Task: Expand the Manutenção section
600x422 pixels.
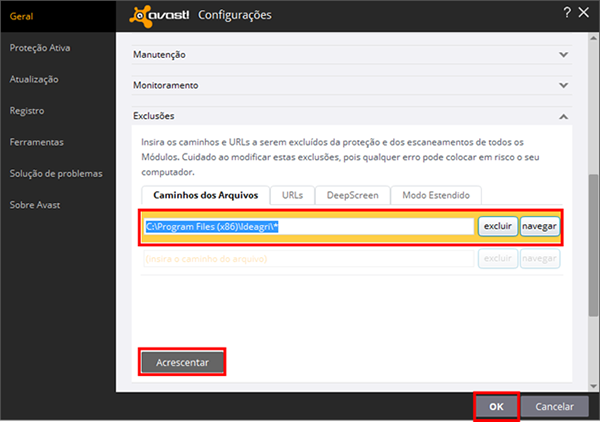Action: [563, 55]
